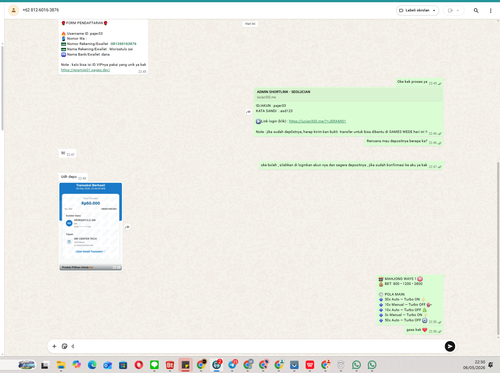Select the MAHJONG WAYS pola message

click(x=410, y=300)
